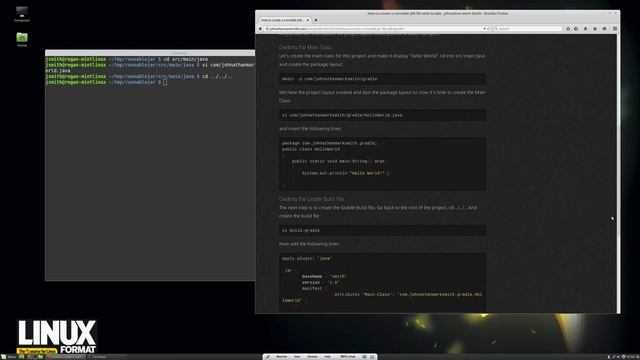Expand the URL bar history dropdown

pyautogui.click(x=484, y=29)
